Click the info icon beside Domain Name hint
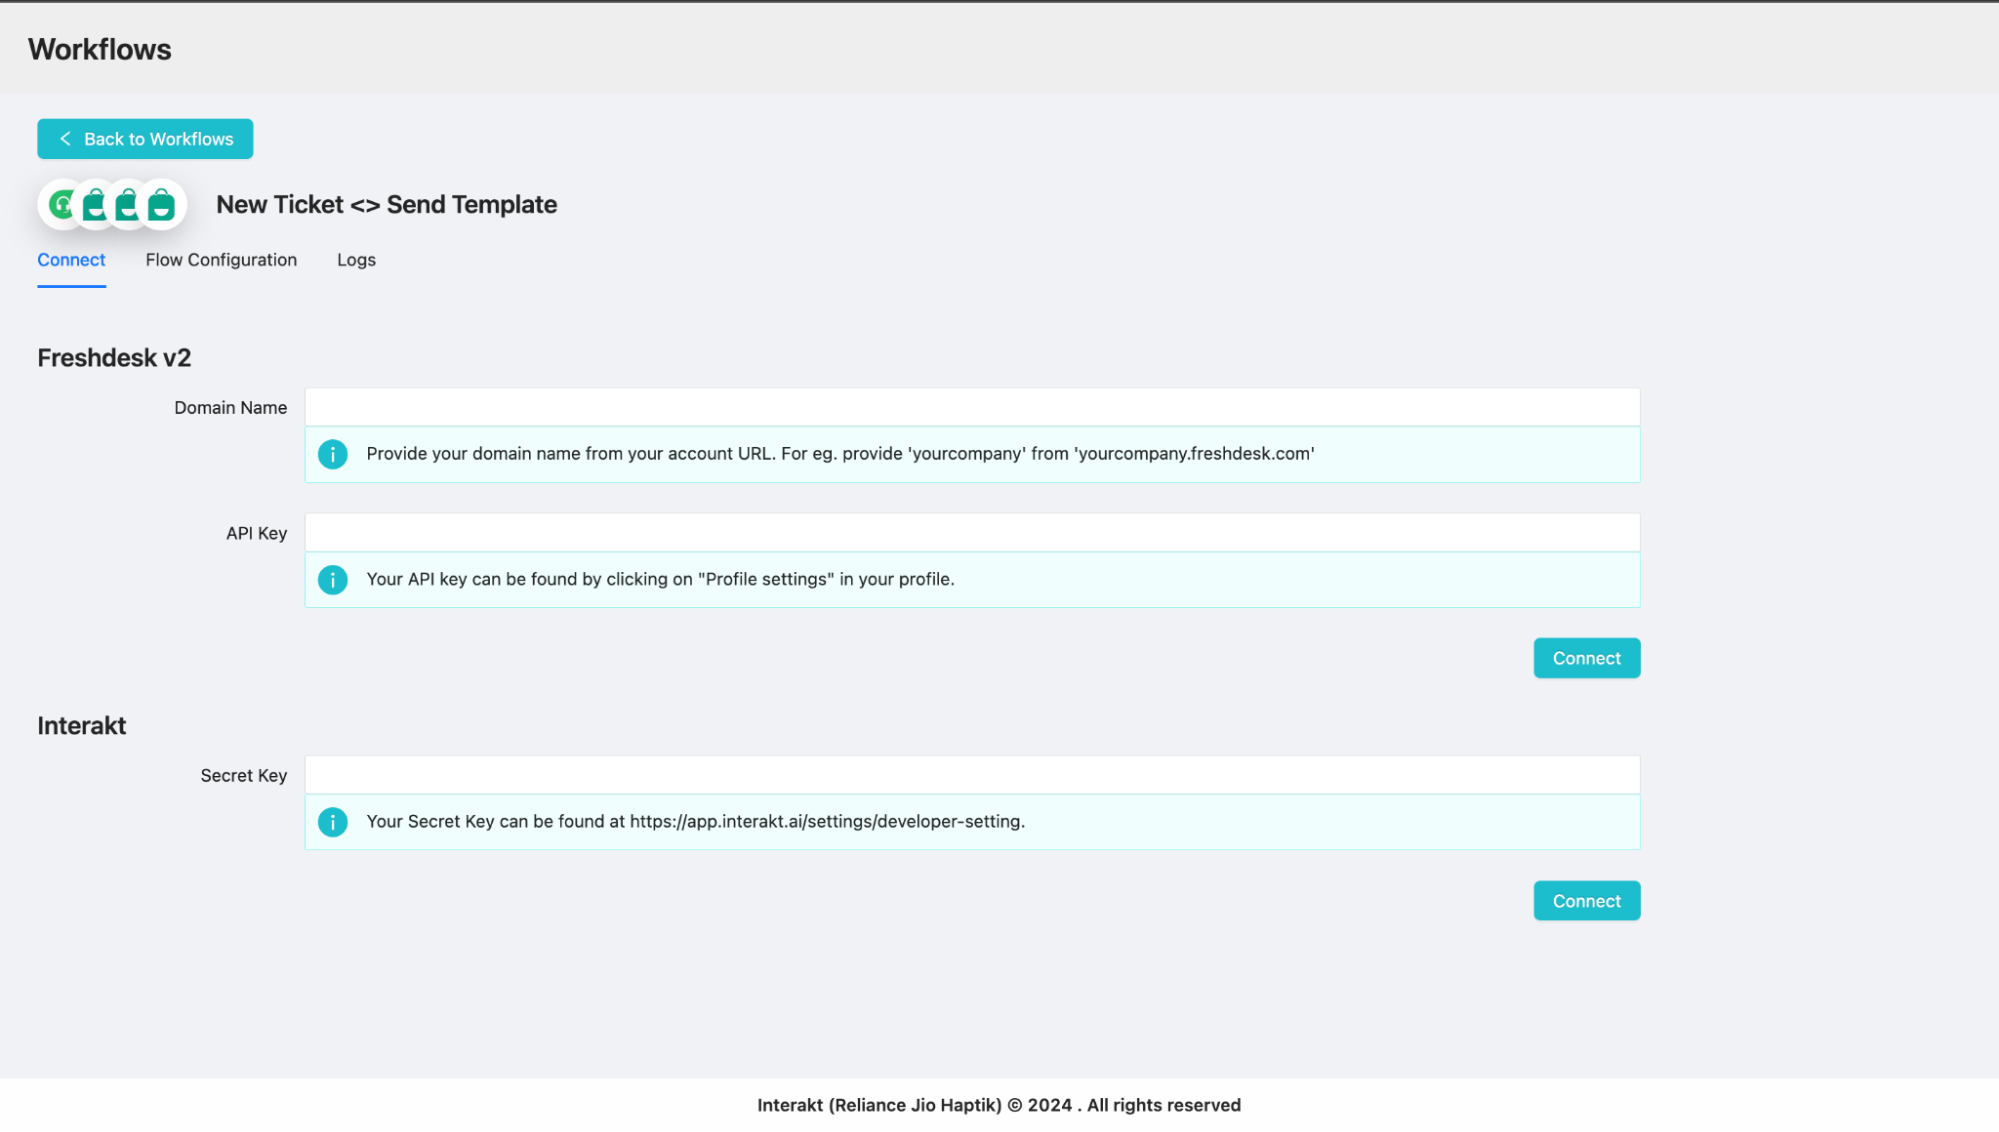The height and width of the screenshot is (1132, 1999). [x=332, y=454]
